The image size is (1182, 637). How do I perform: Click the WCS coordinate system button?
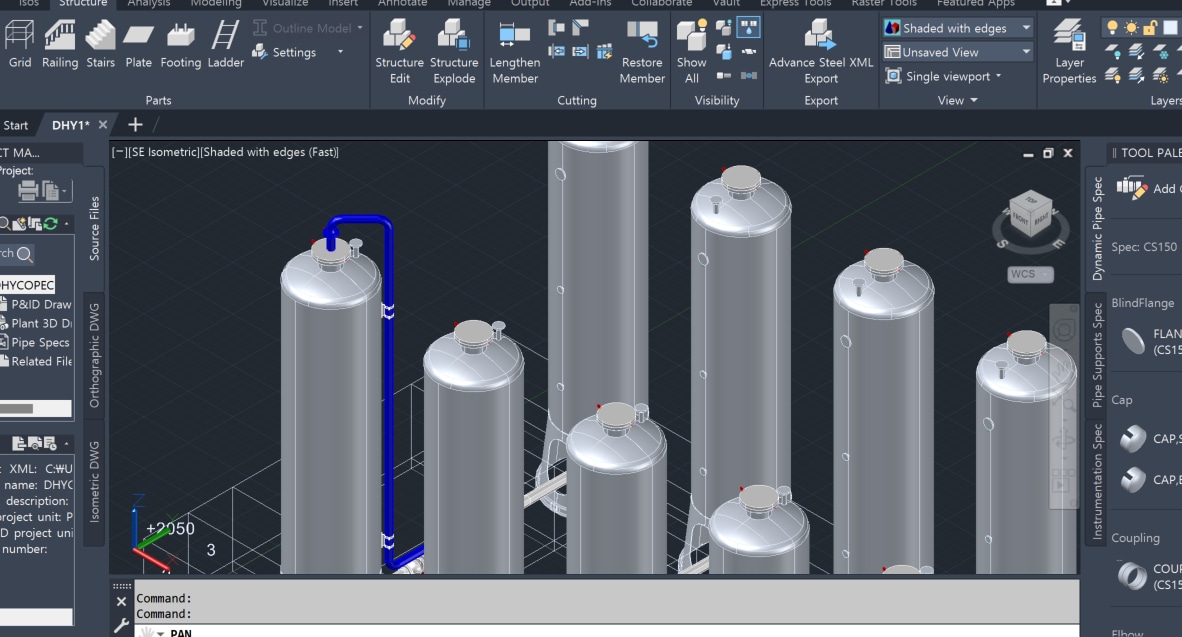coord(1030,274)
